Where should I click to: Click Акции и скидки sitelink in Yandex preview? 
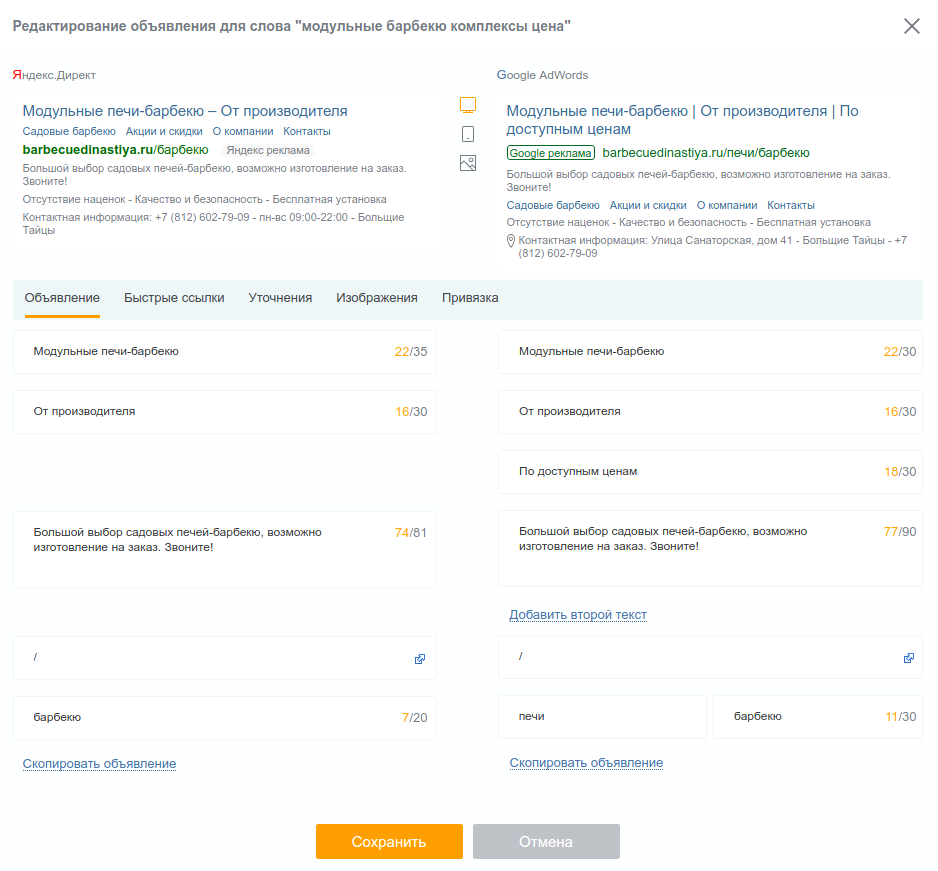pyautogui.click(x=164, y=132)
